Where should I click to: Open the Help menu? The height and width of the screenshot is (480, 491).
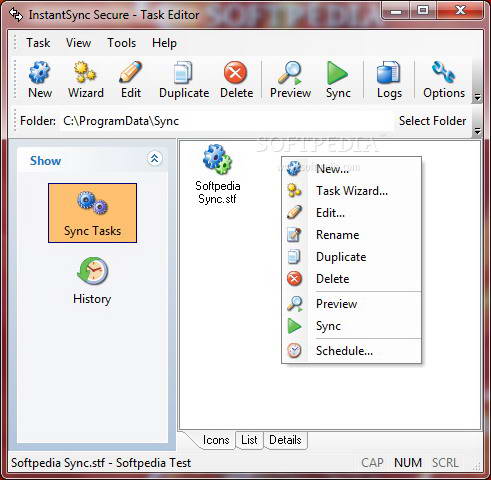(164, 43)
